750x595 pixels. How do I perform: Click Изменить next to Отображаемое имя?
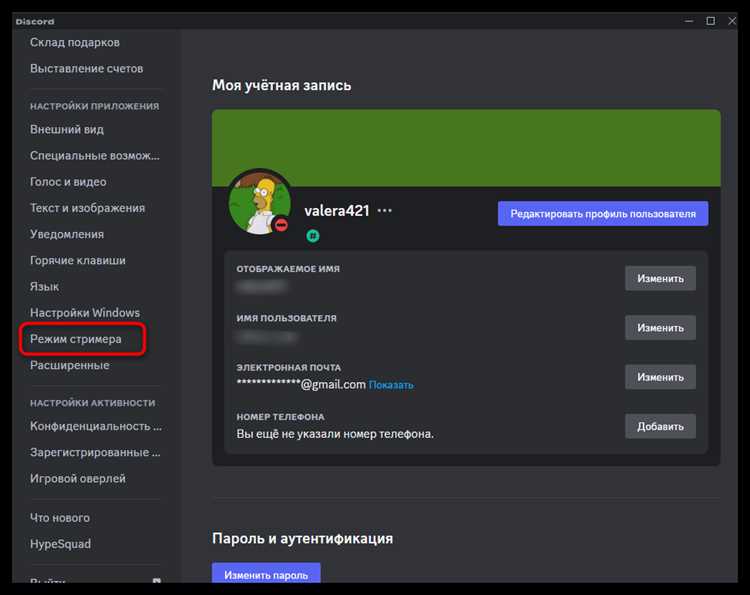pos(660,278)
